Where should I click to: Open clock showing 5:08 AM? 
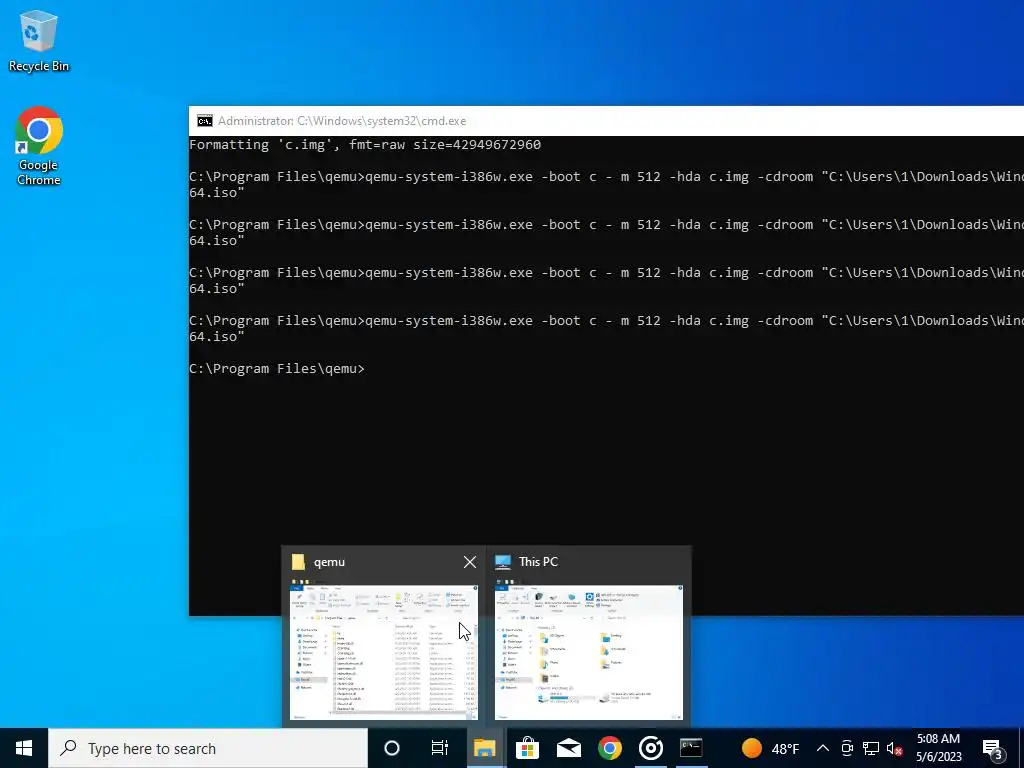coord(938,748)
